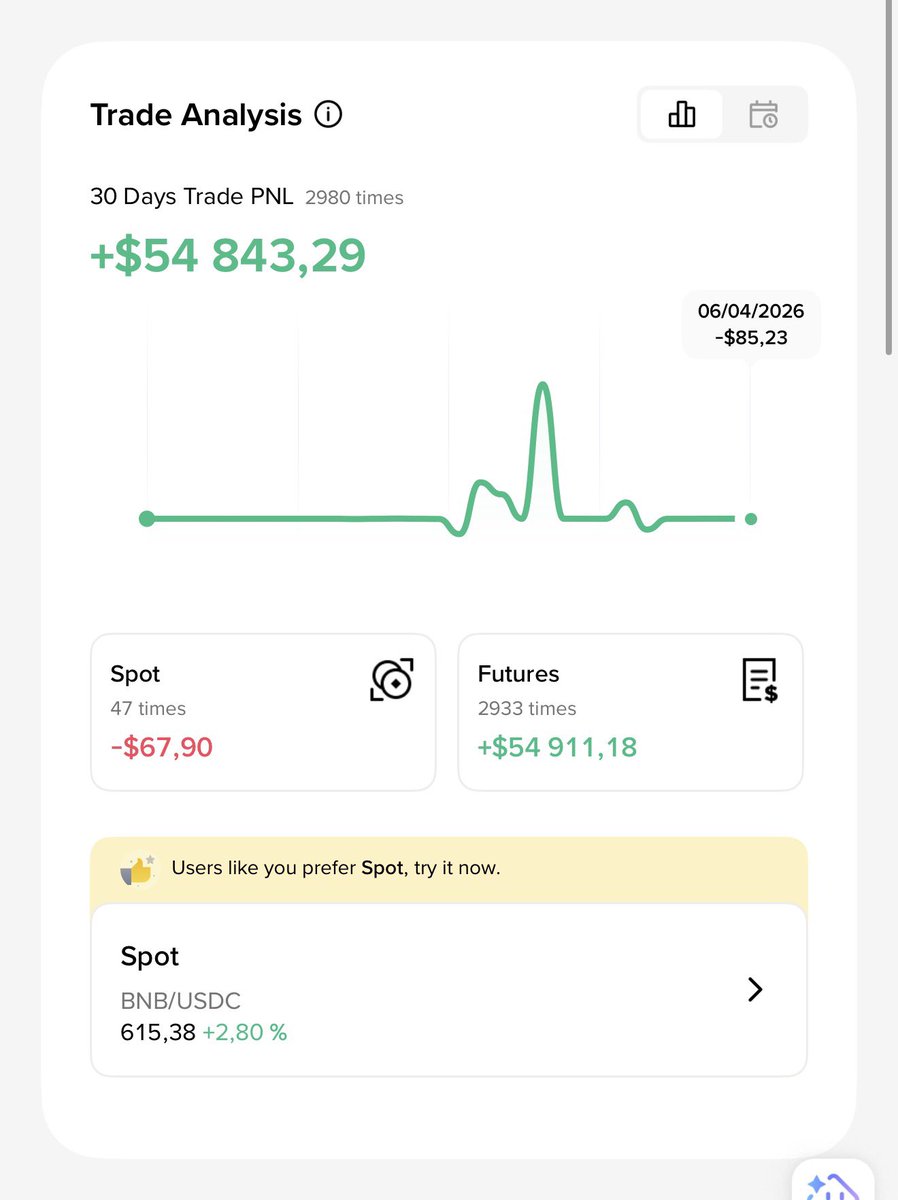Open the Futures PNL card
The width and height of the screenshot is (898, 1200).
[630, 712]
